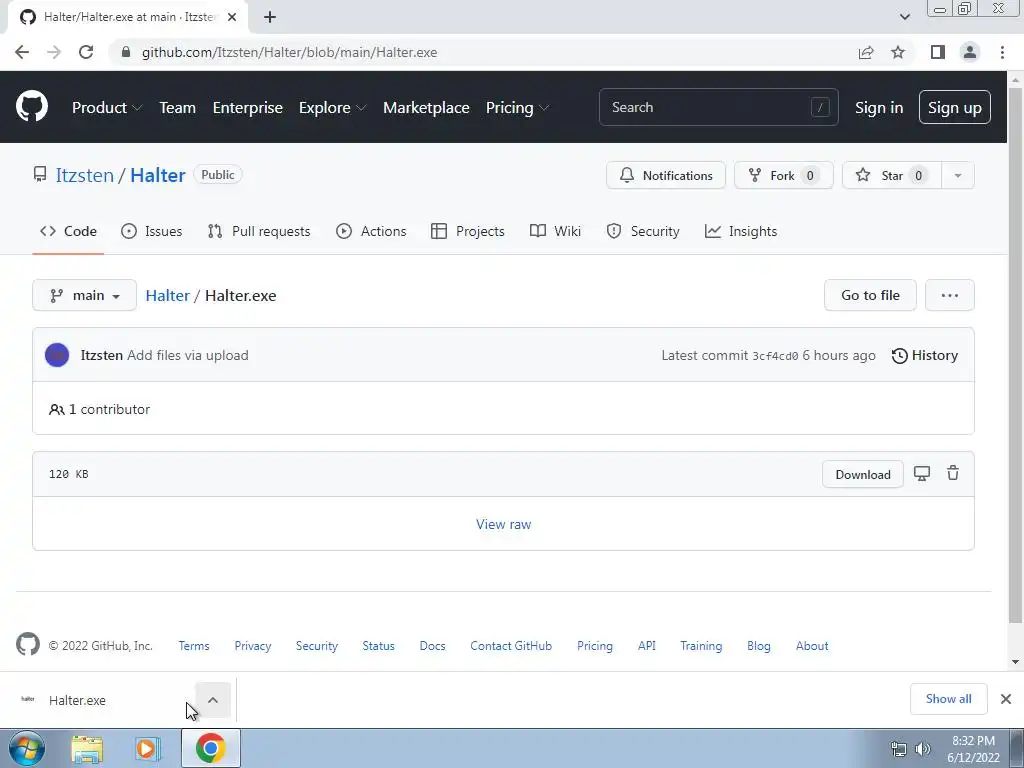Open a new browser tab
Image resolution: width=1024 pixels, height=768 pixels.
click(x=270, y=17)
